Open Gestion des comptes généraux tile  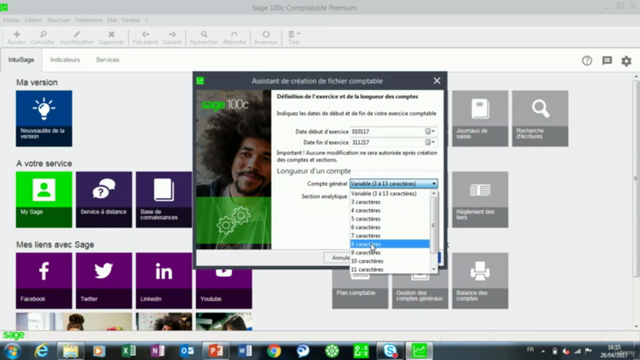(x=420, y=291)
